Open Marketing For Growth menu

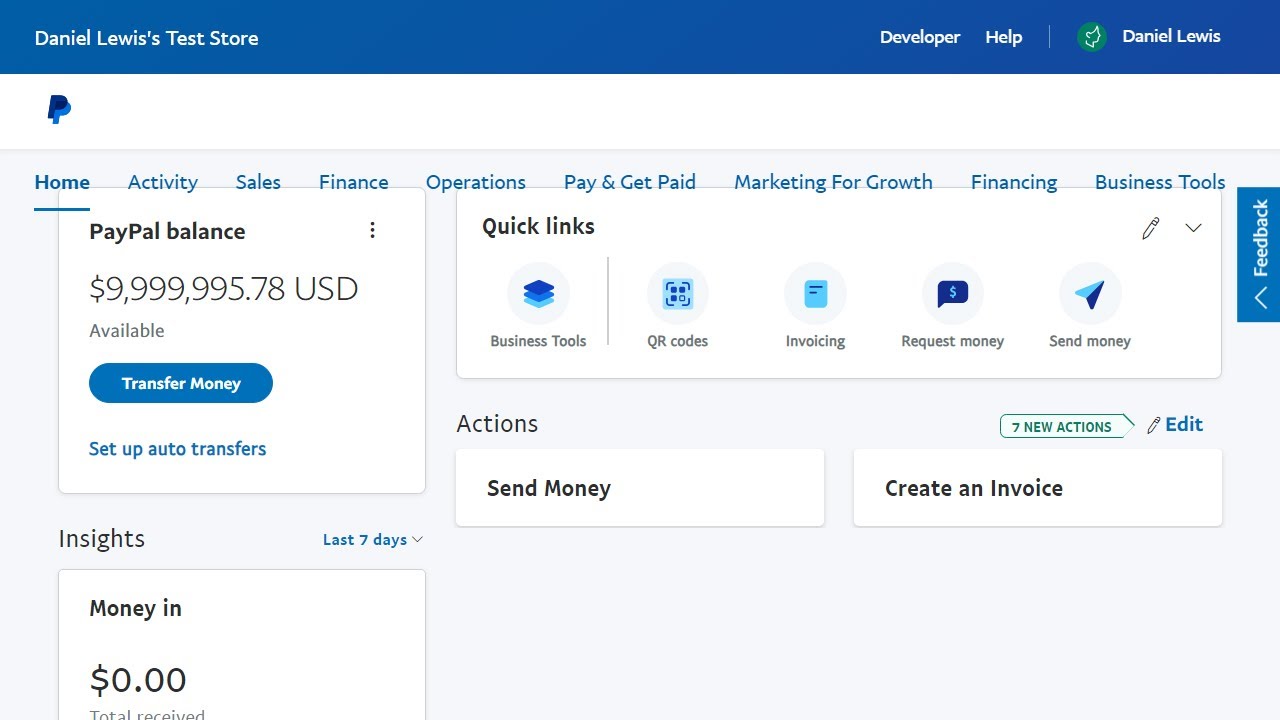833,182
